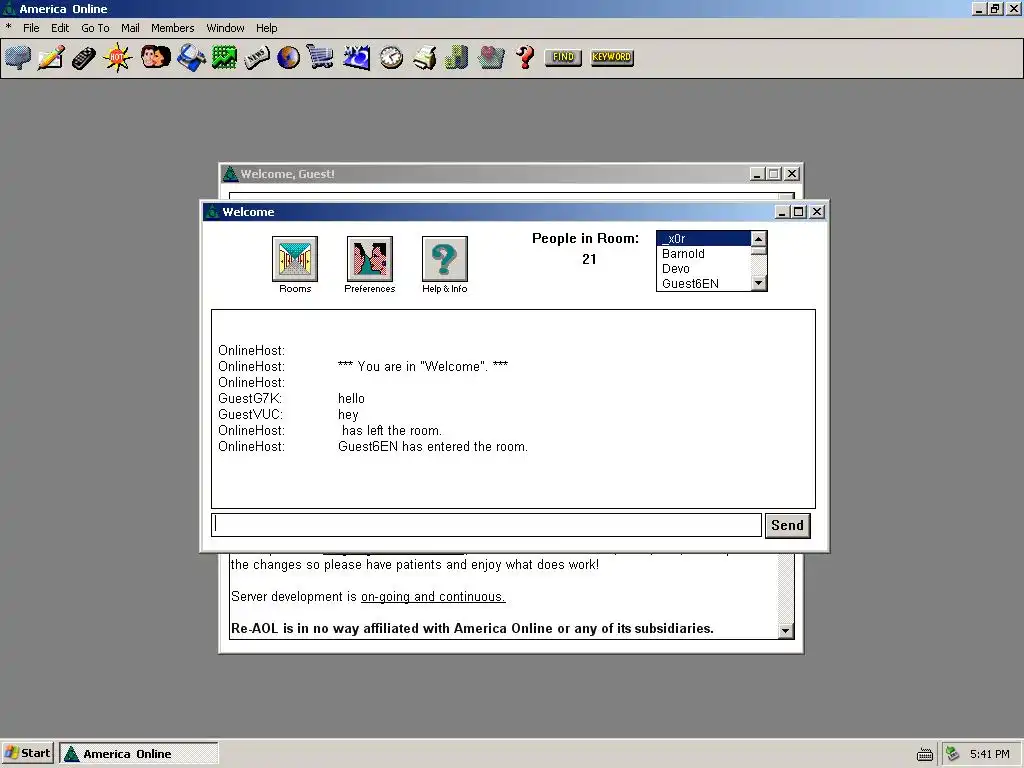Click the people list scroll-up arrow
Screen dimensions: 1024x768
[758, 239]
